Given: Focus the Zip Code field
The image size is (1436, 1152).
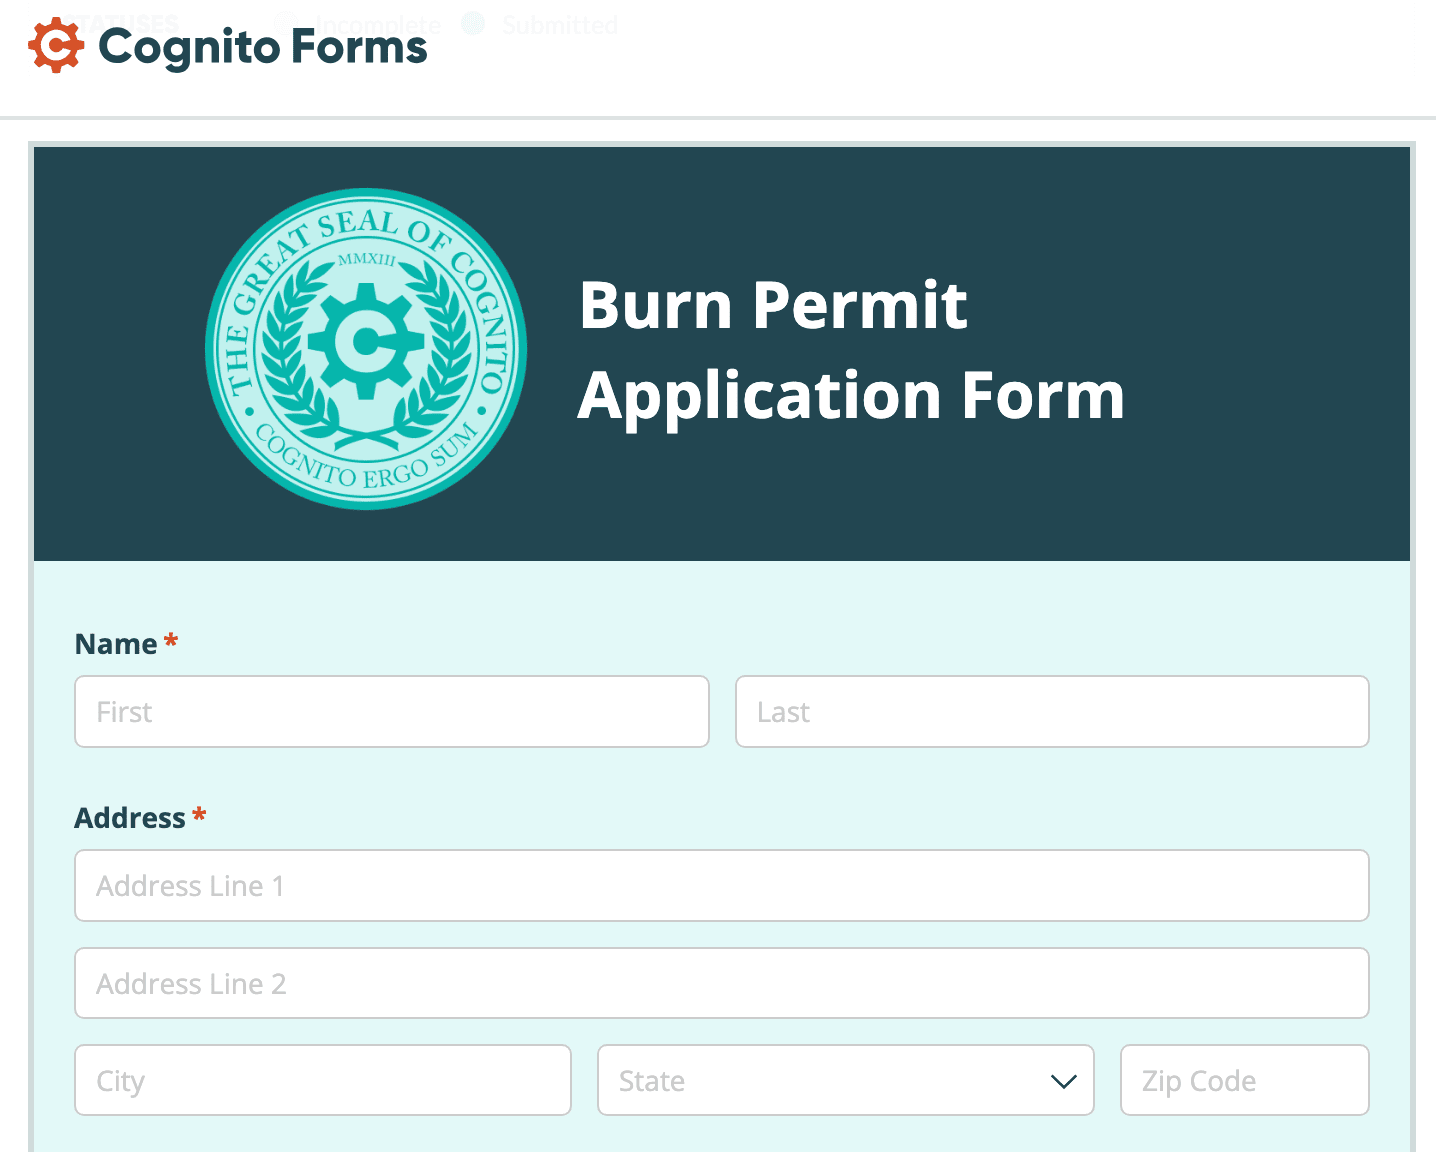Looking at the screenshot, I should tap(1244, 1080).
